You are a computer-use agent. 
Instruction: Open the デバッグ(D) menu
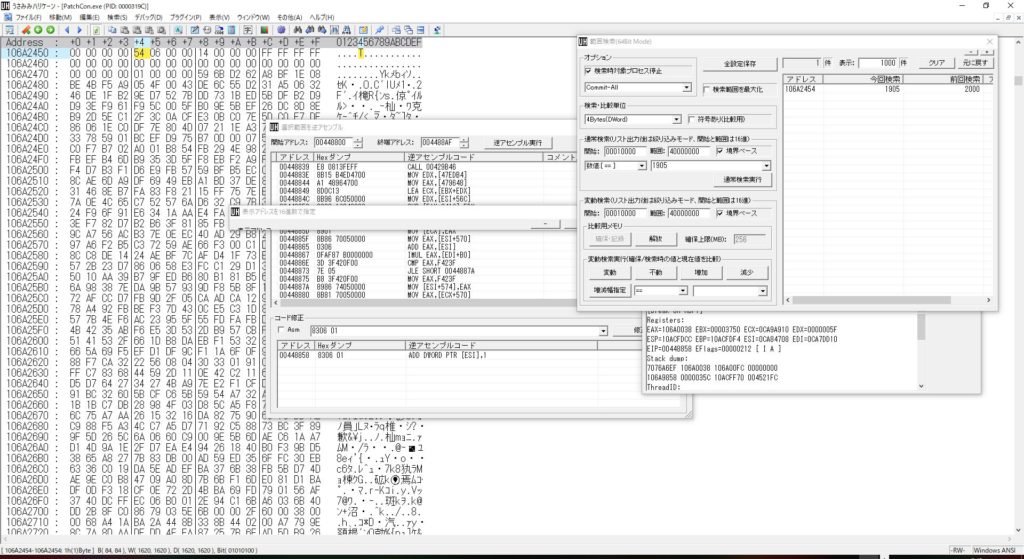click(148, 17)
